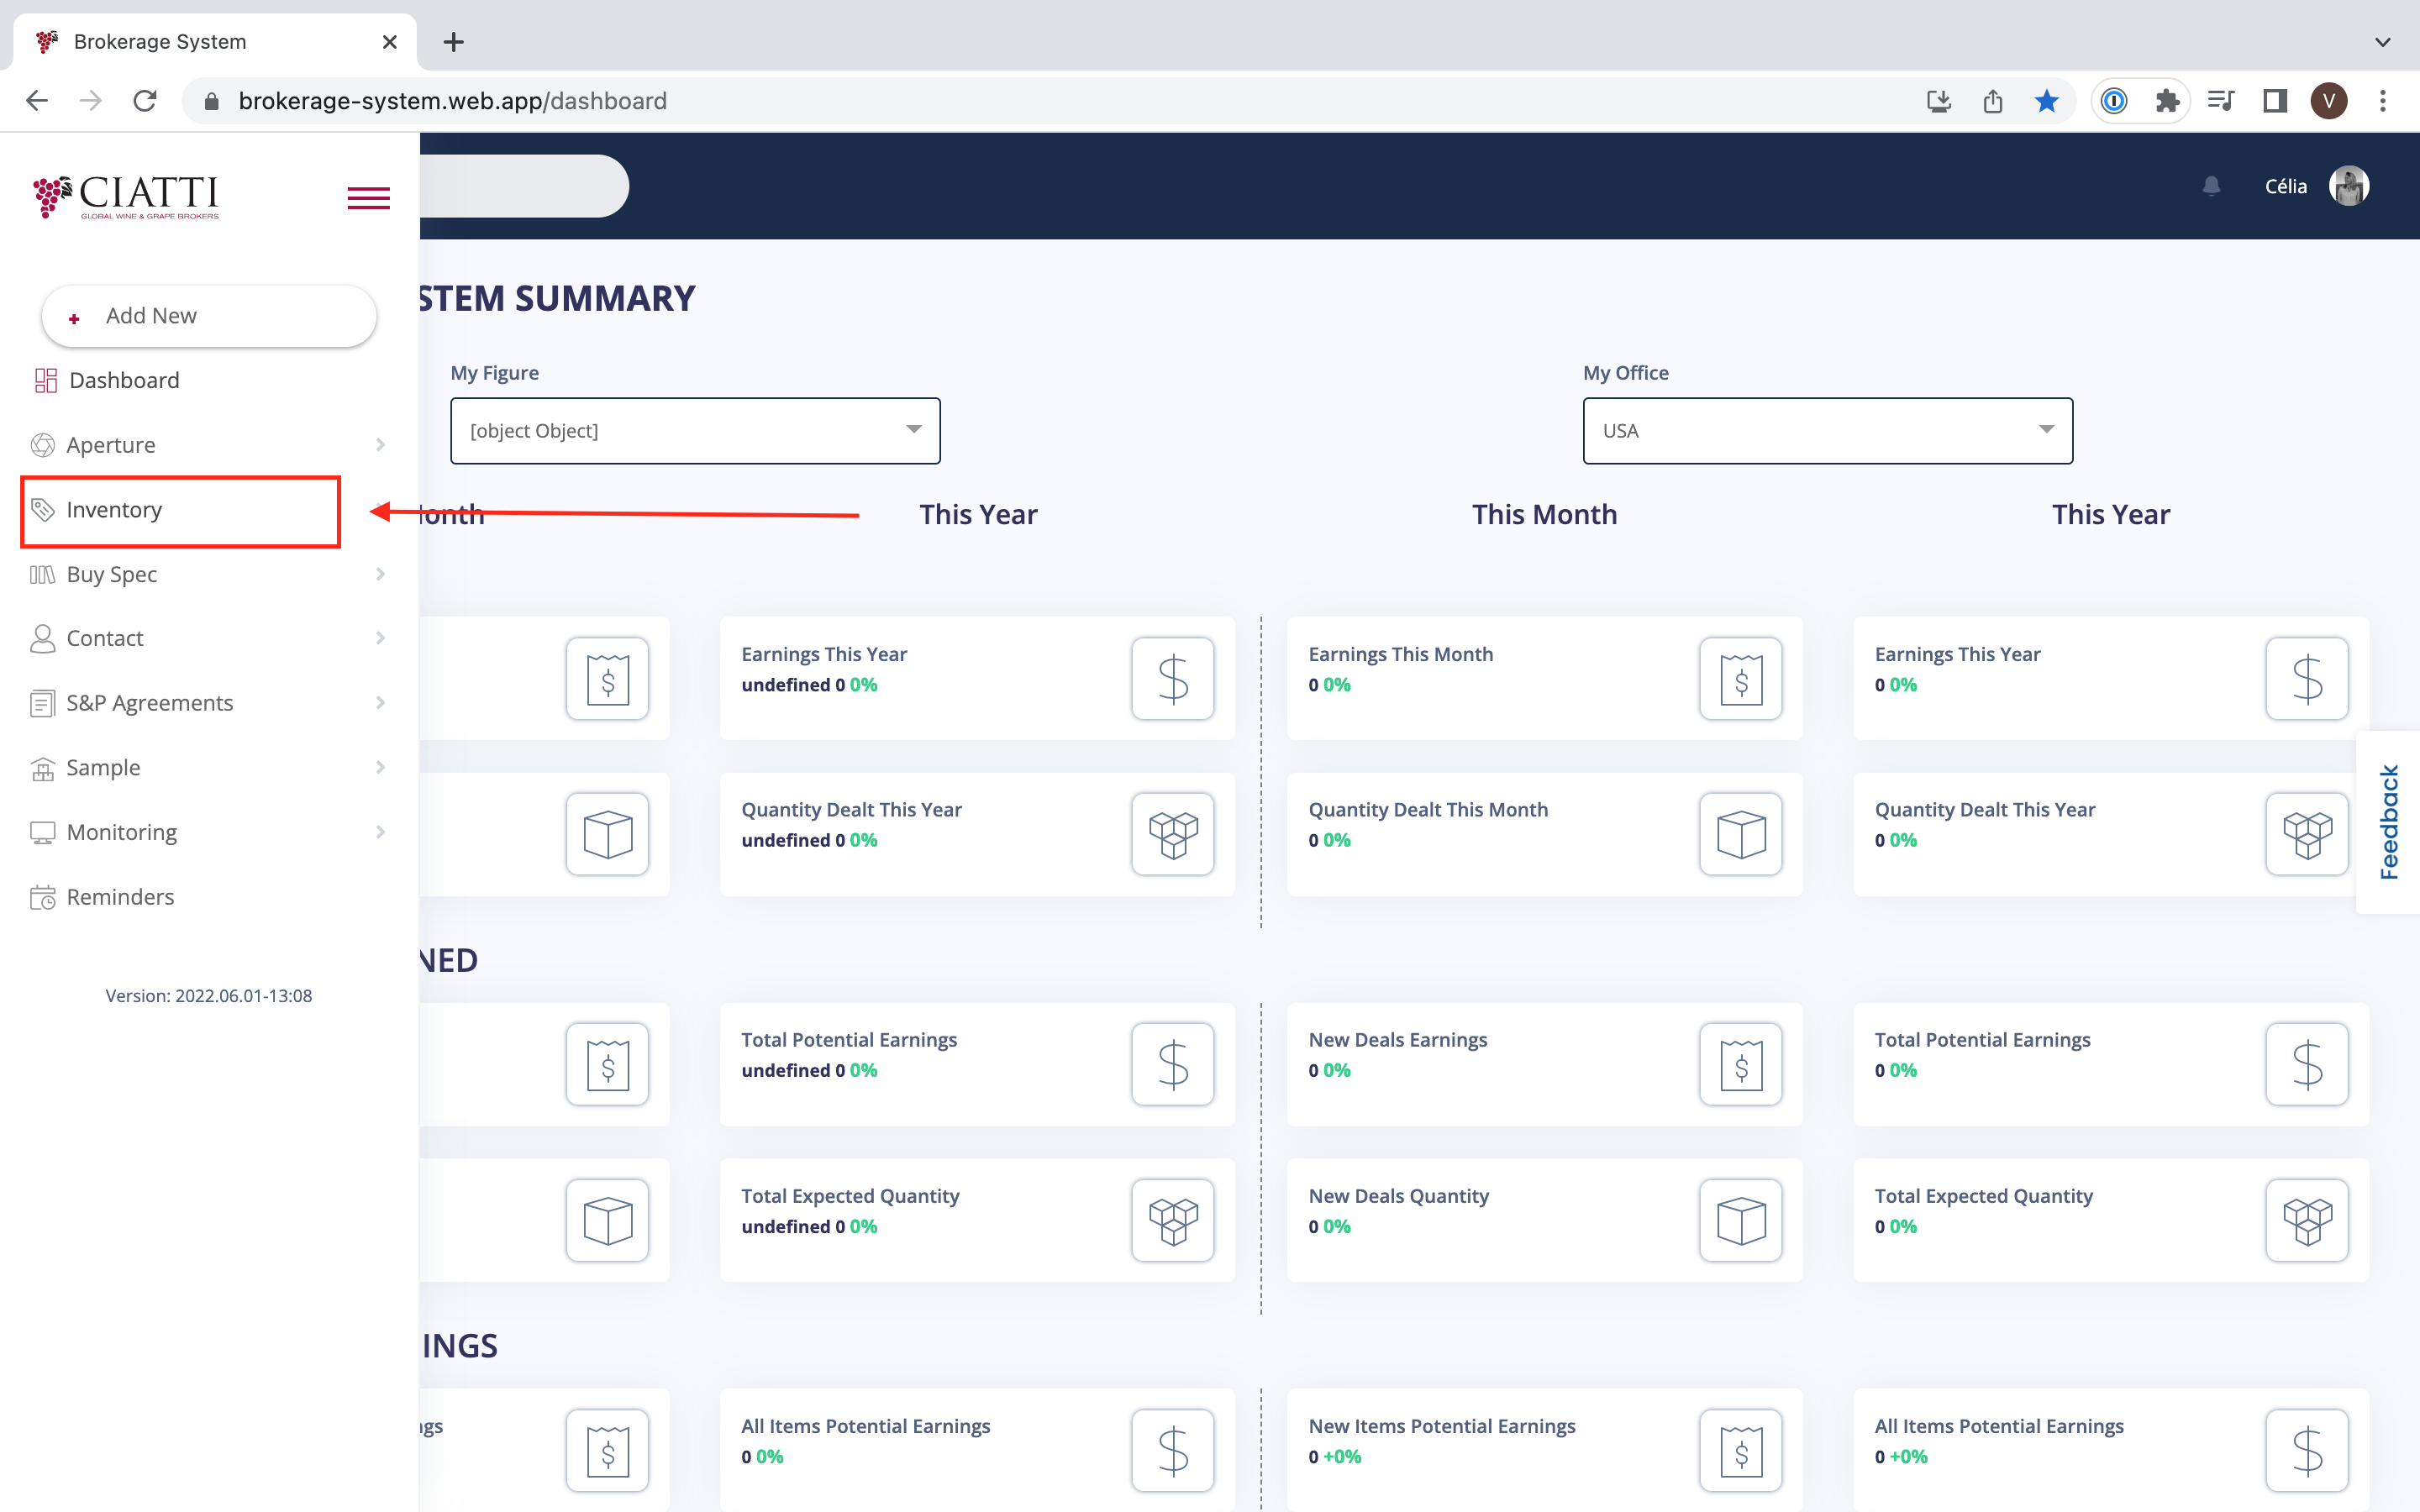Open Célia's profile avatar
2420x1512 pixels.
(2348, 186)
